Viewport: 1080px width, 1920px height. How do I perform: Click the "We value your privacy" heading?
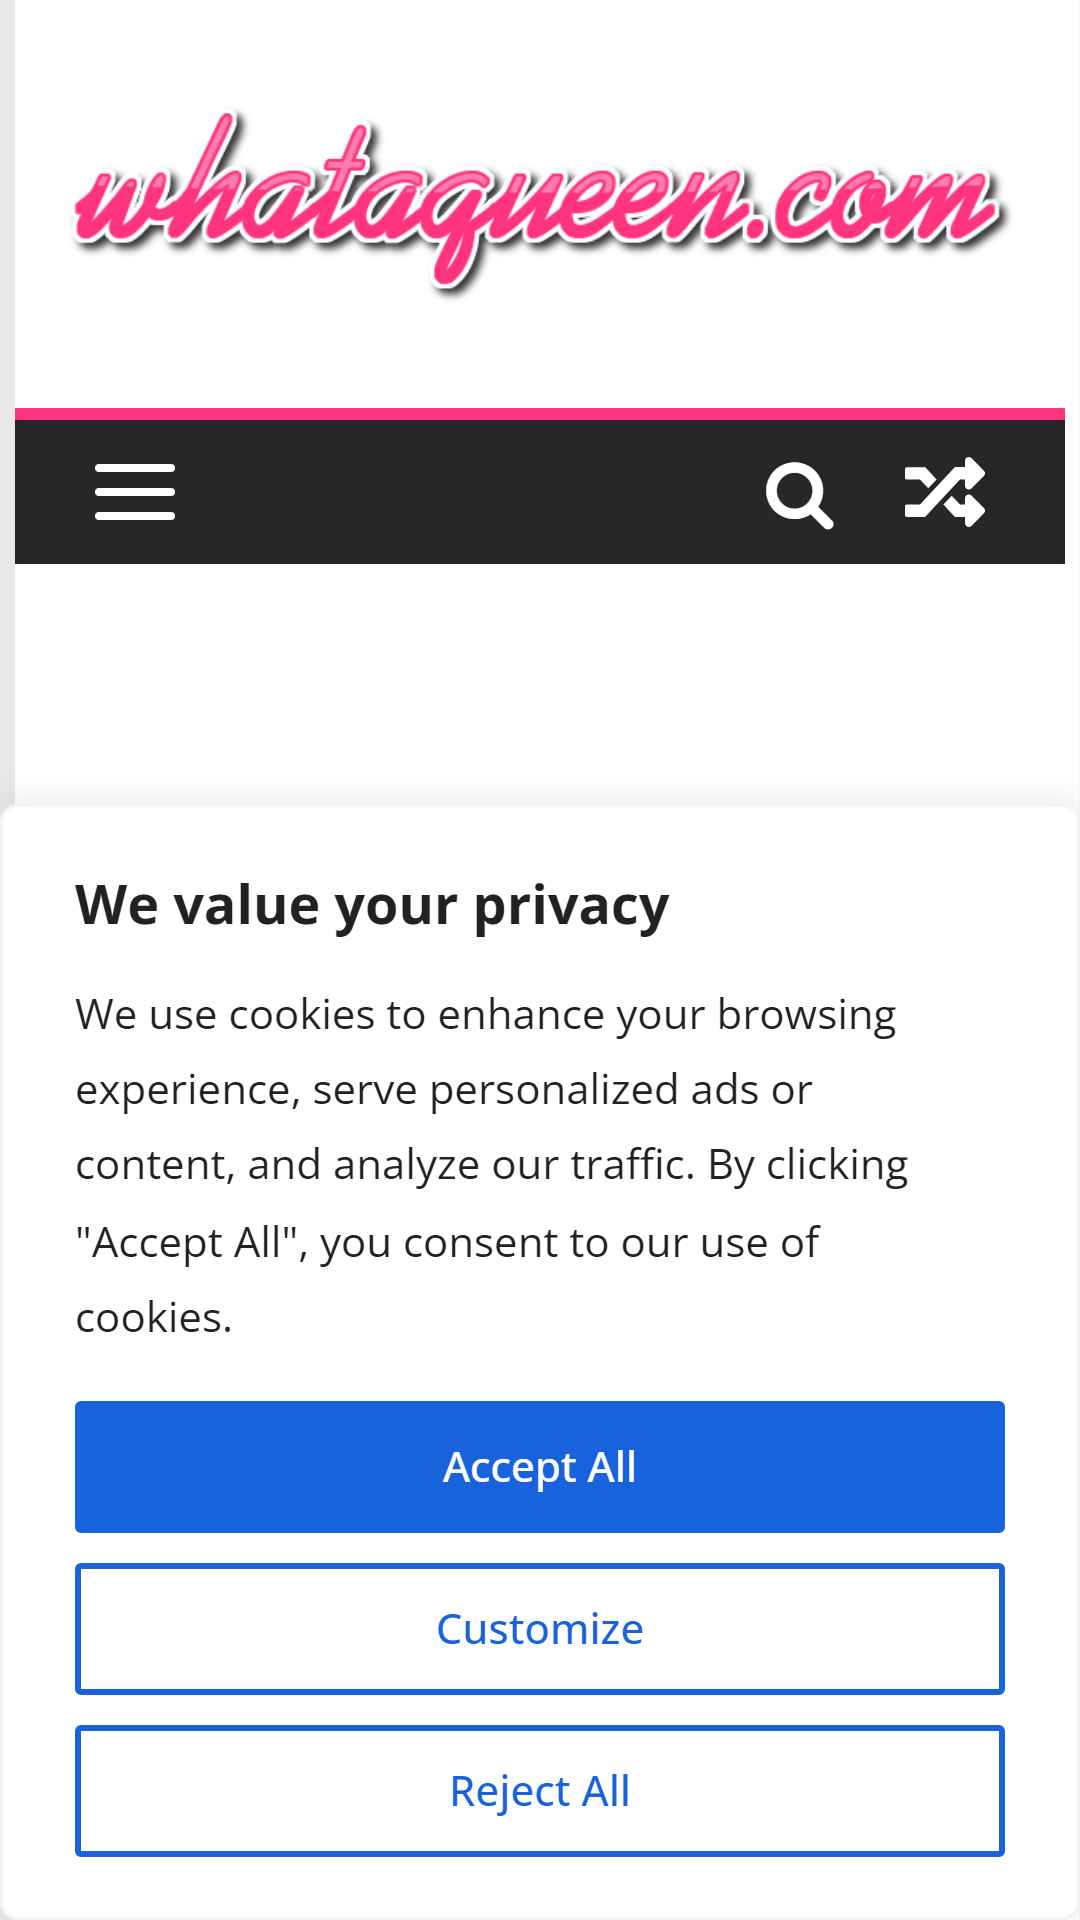click(x=372, y=905)
